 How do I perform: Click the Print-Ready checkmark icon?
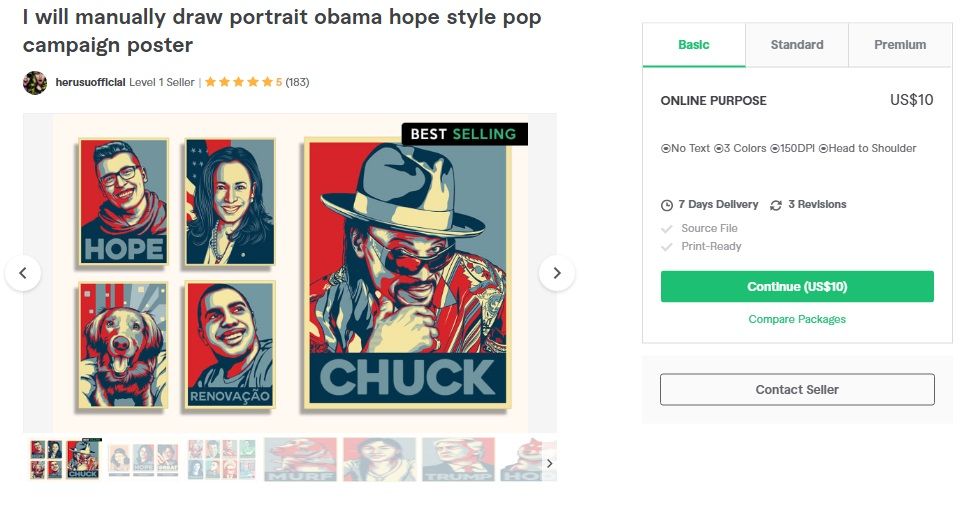667,247
